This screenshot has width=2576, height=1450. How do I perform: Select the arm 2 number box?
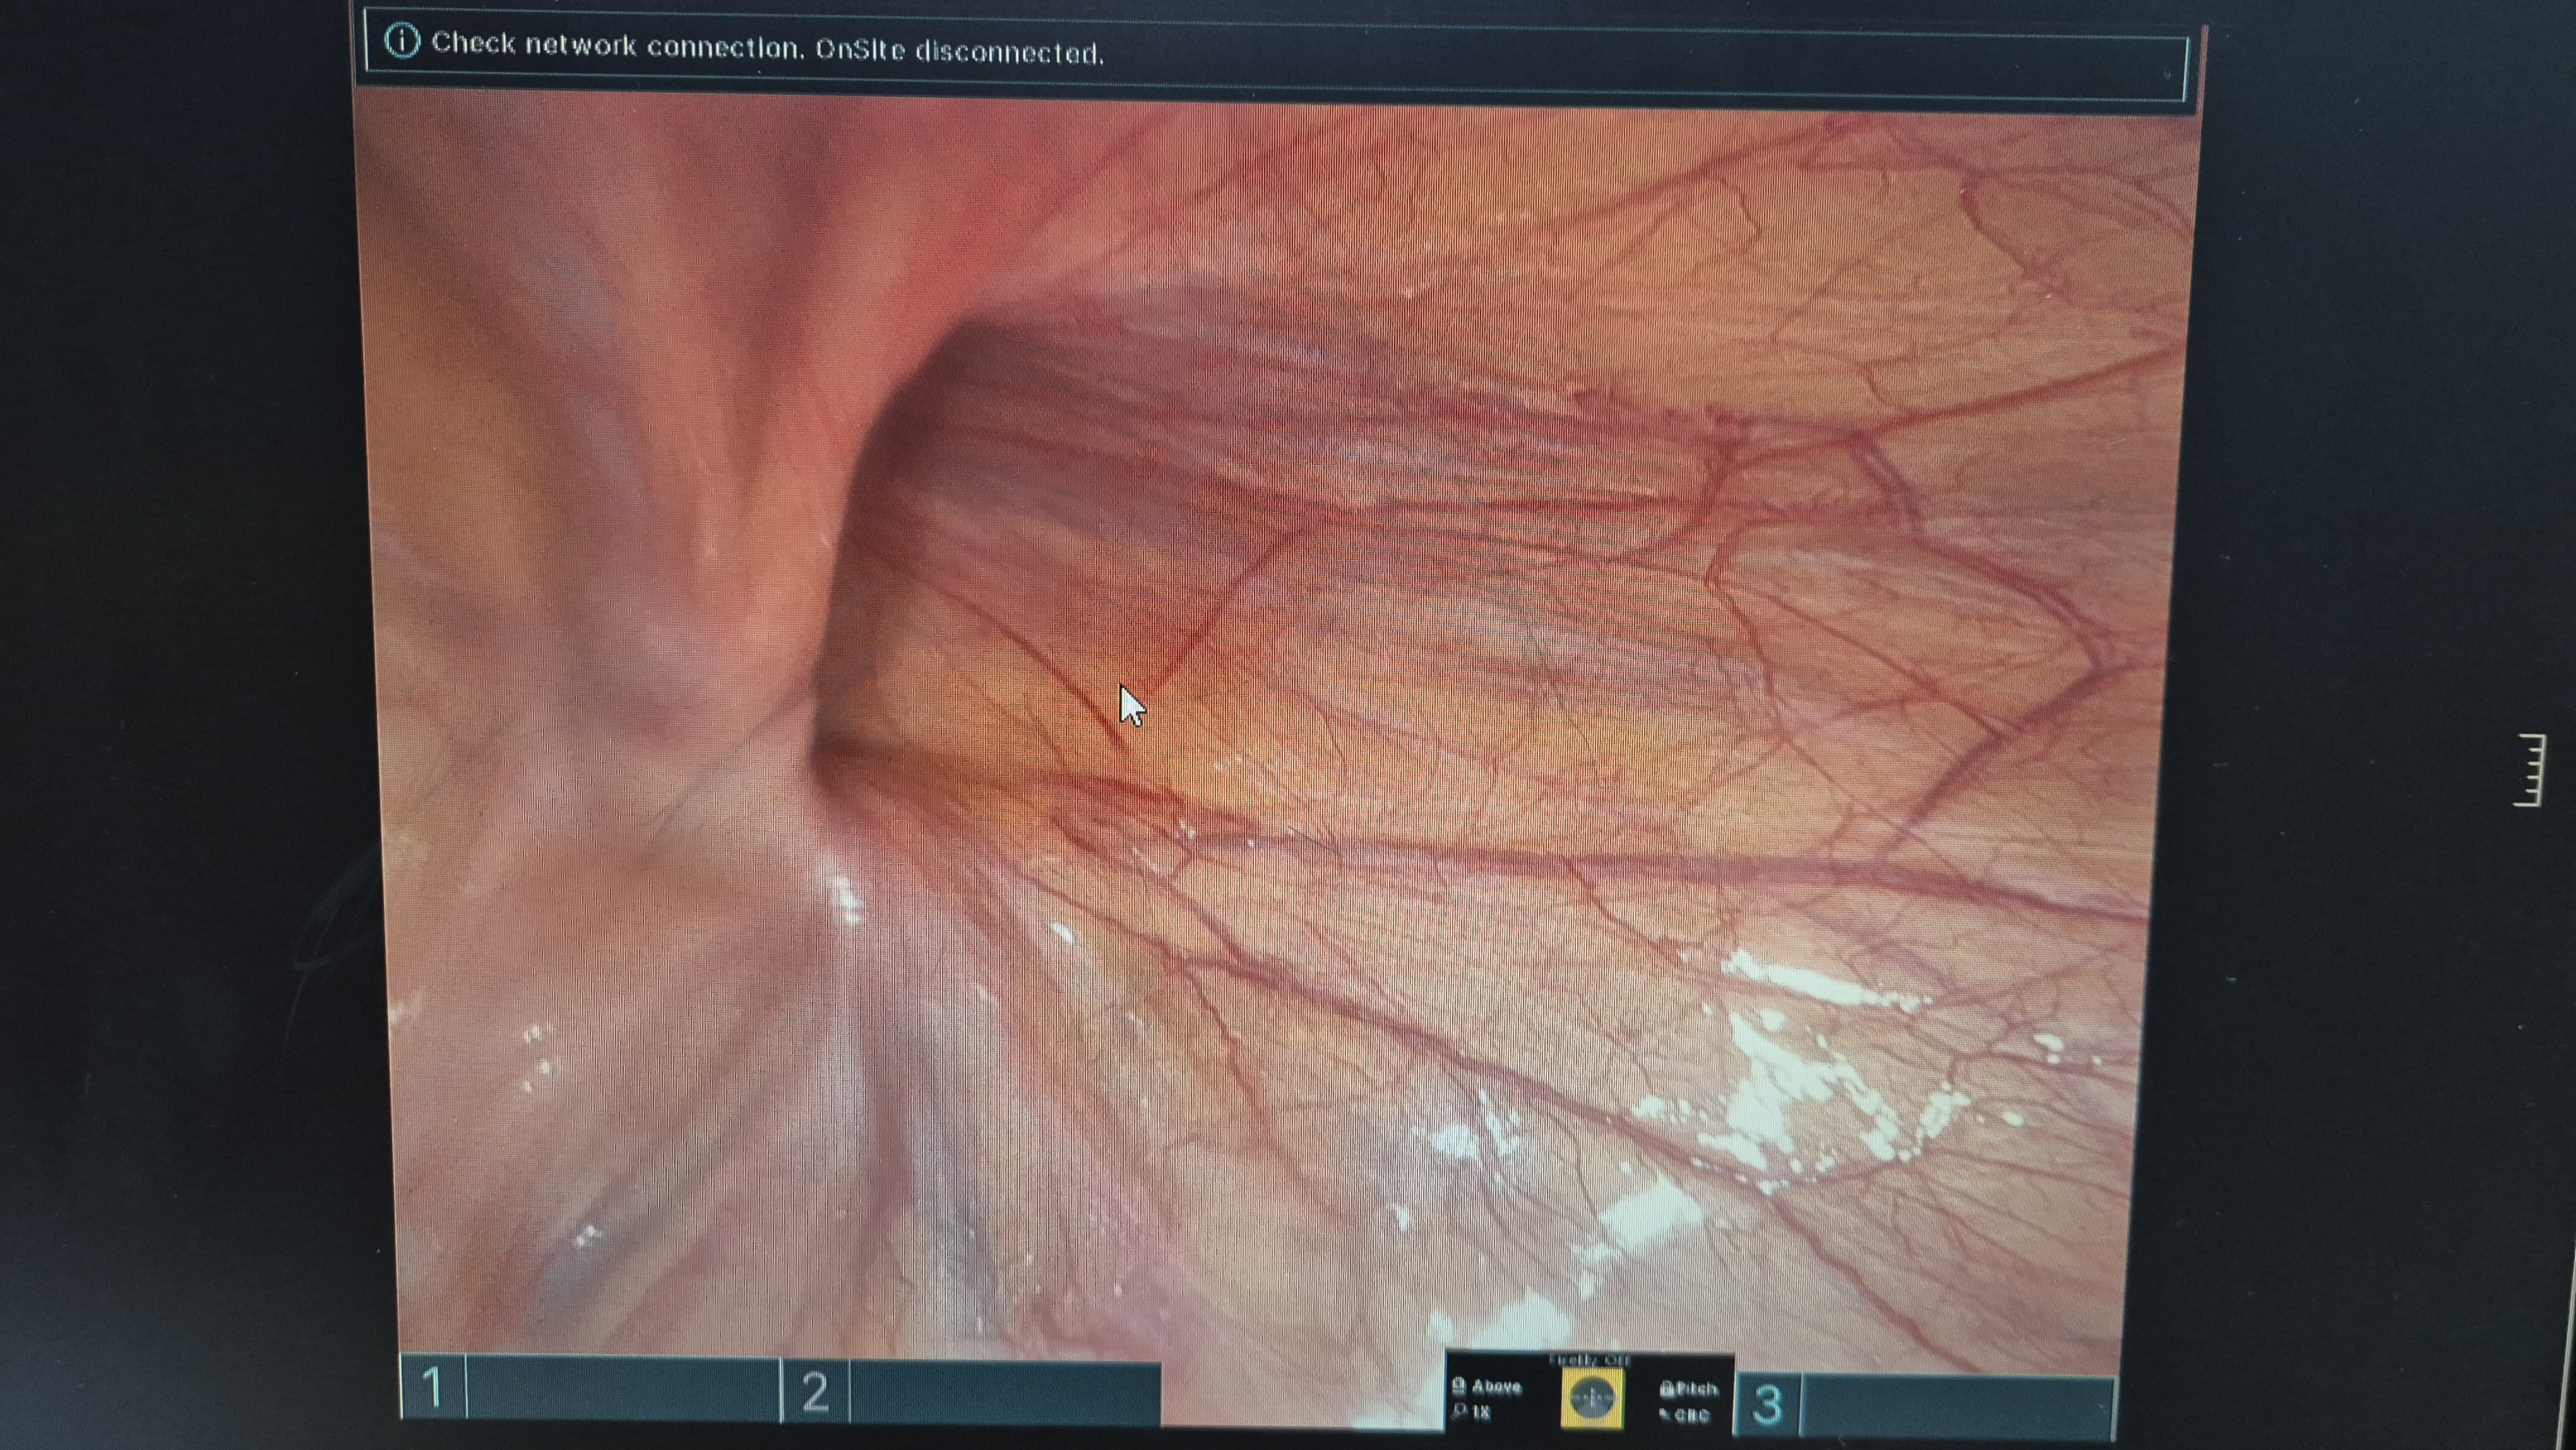pos(815,1391)
